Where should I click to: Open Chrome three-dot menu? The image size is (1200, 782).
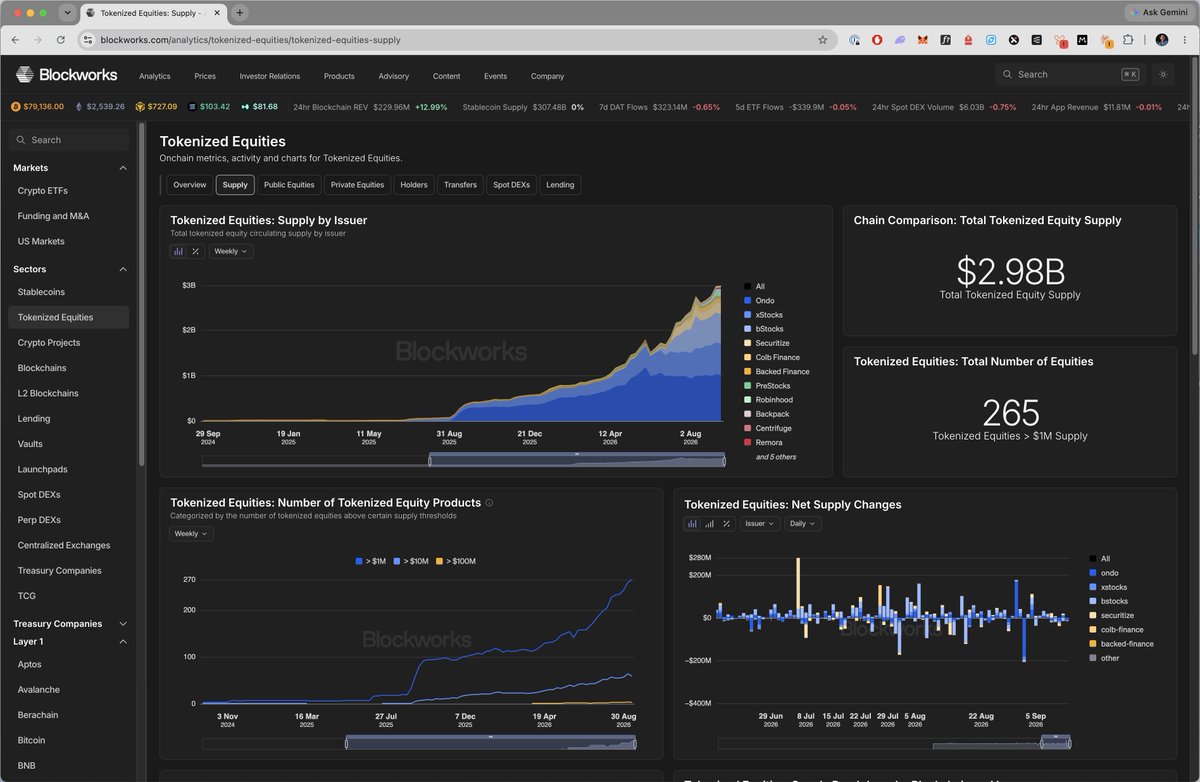tap(1184, 40)
